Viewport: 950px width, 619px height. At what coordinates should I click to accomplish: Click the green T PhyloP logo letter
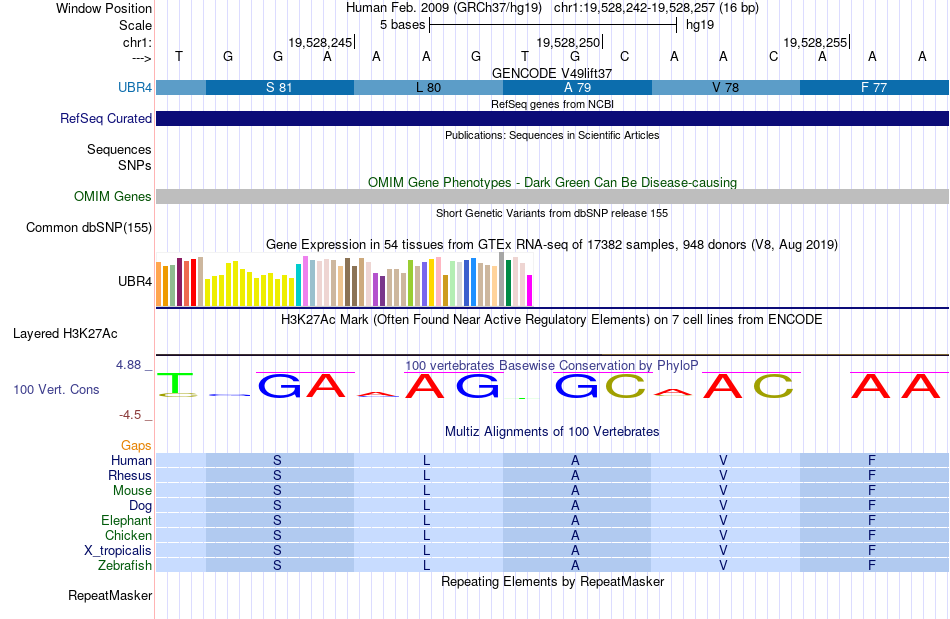click(x=178, y=385)
